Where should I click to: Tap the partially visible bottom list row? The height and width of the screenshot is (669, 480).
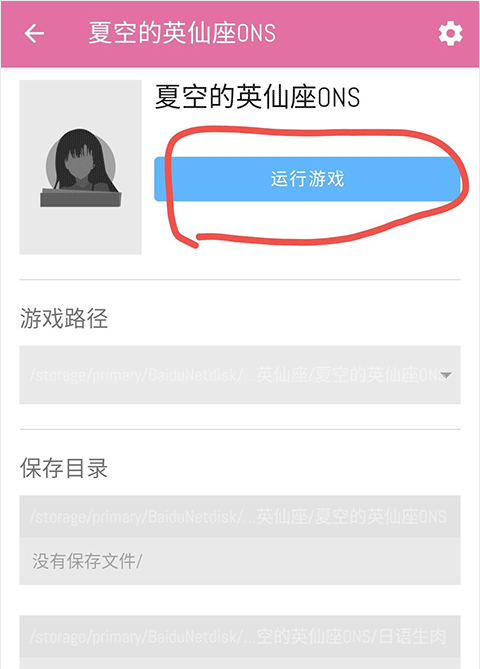pyautogui.click(x=240, y=663)
